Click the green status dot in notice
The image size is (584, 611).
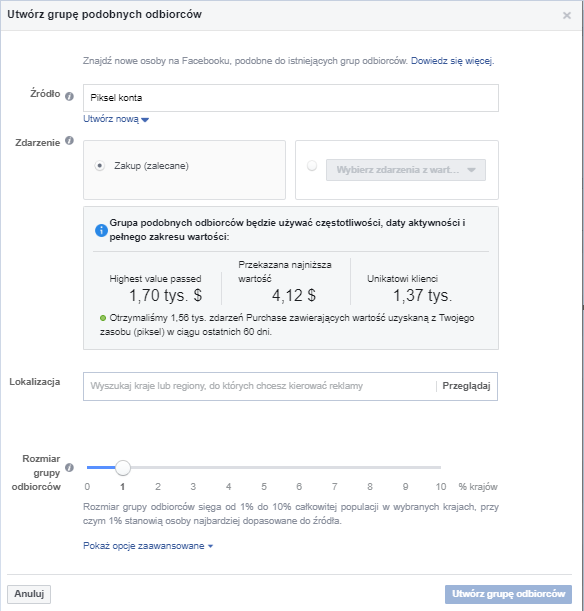pyautogui.click(x=103, y=318)
